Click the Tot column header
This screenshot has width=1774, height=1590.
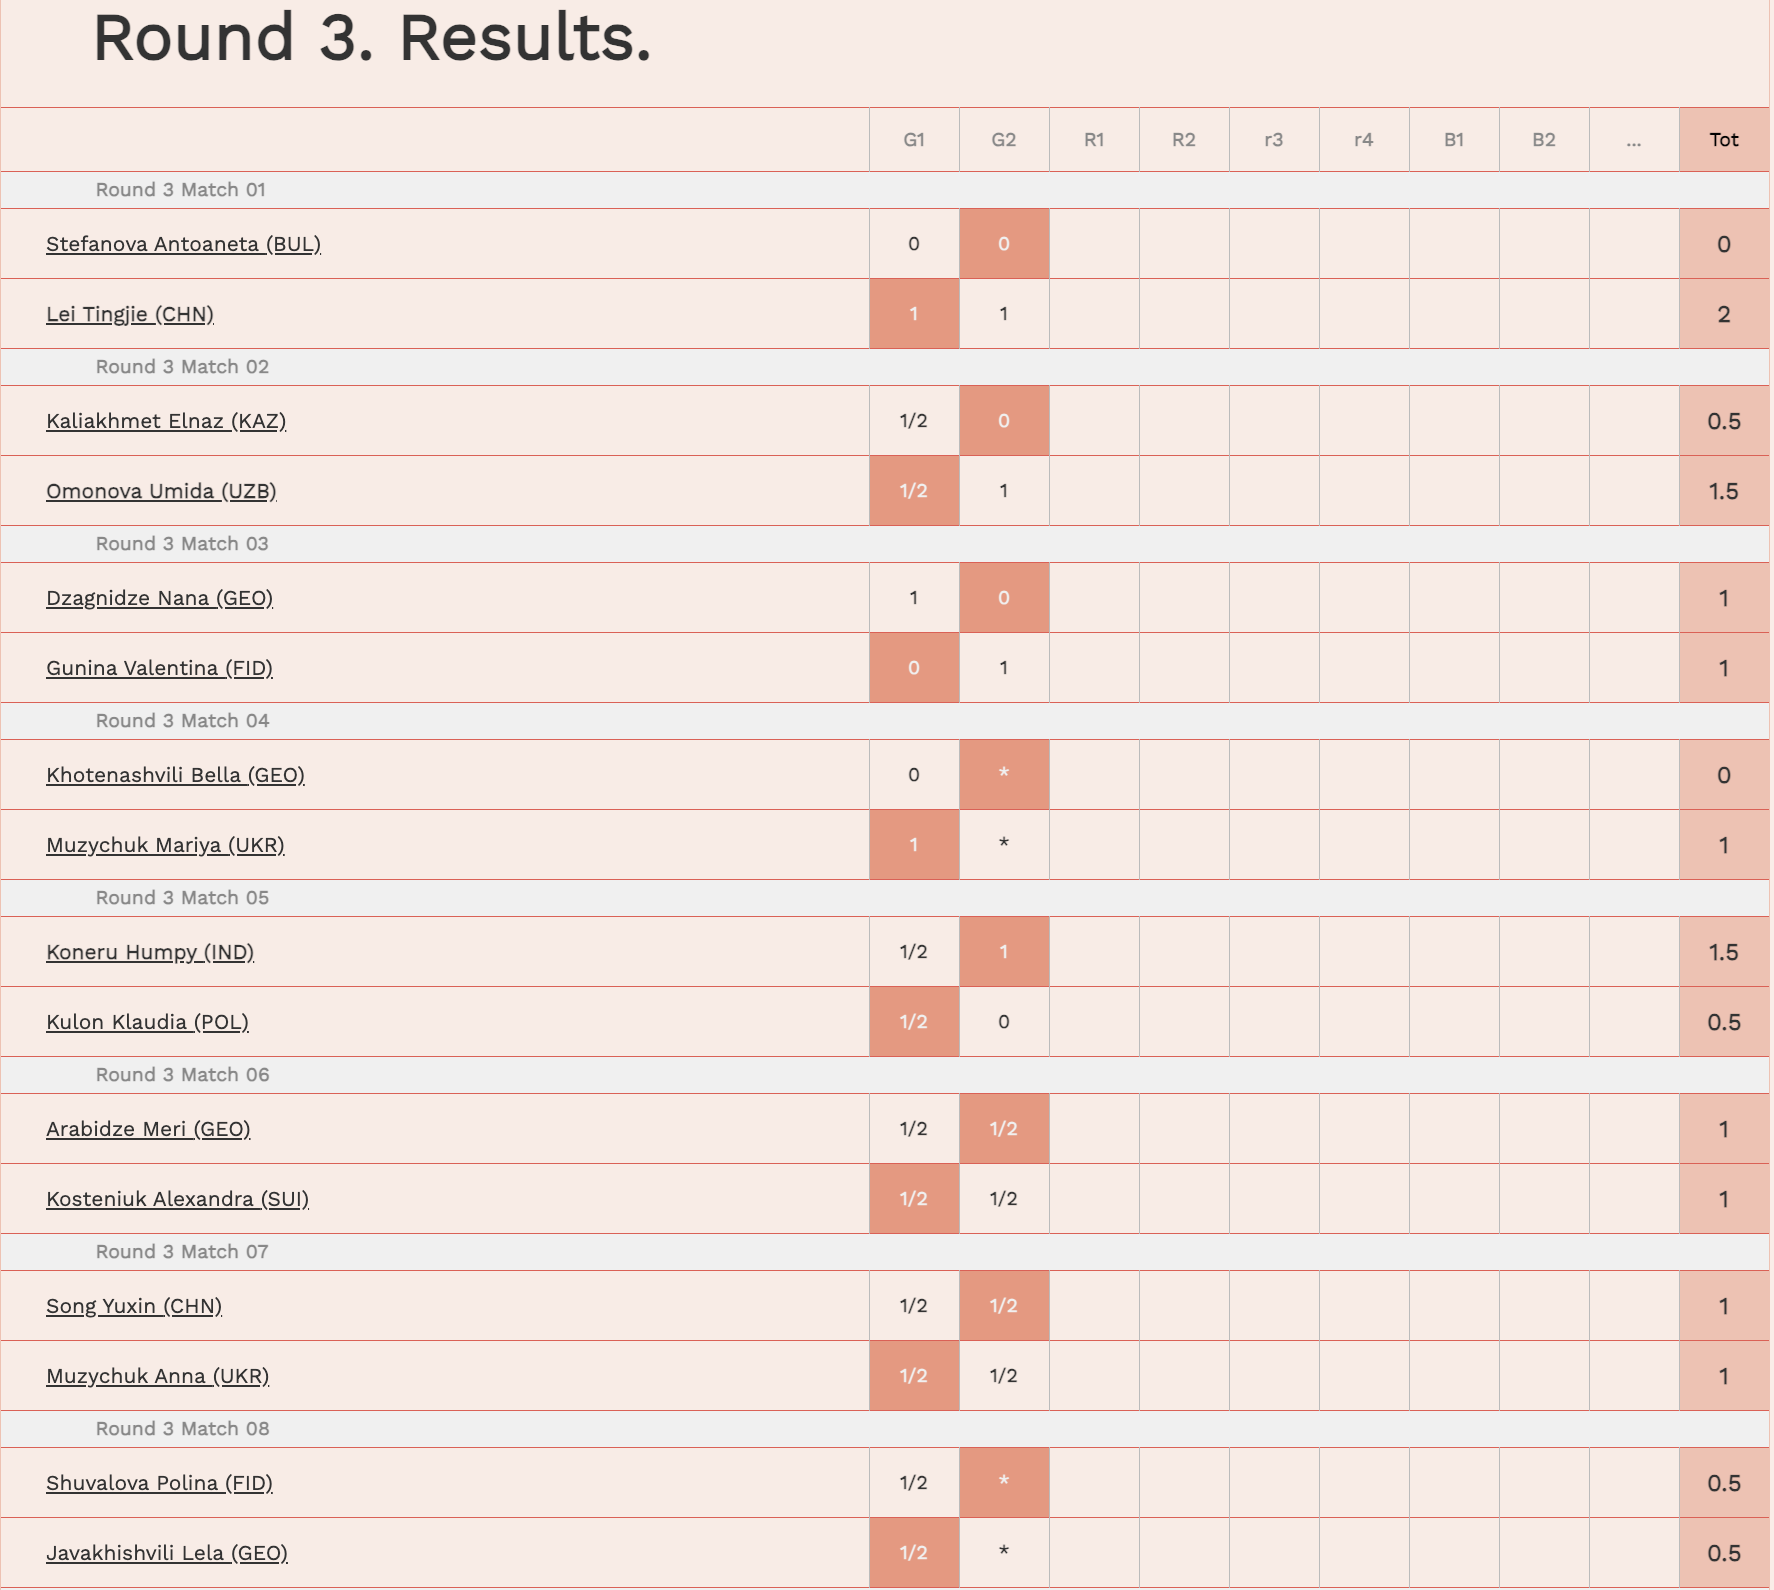click(1724, 140)
